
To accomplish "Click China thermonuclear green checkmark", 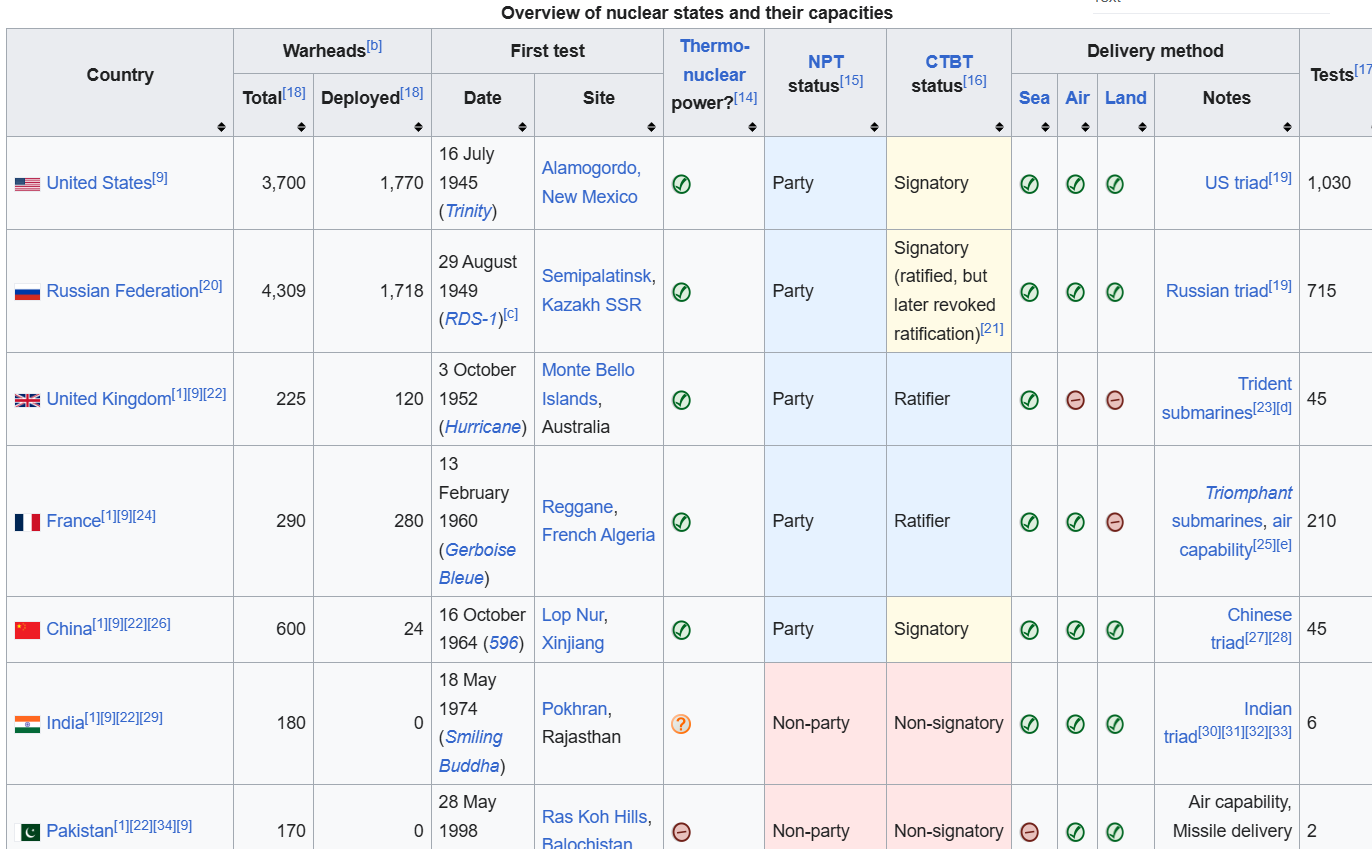I will tap(682, 630).
